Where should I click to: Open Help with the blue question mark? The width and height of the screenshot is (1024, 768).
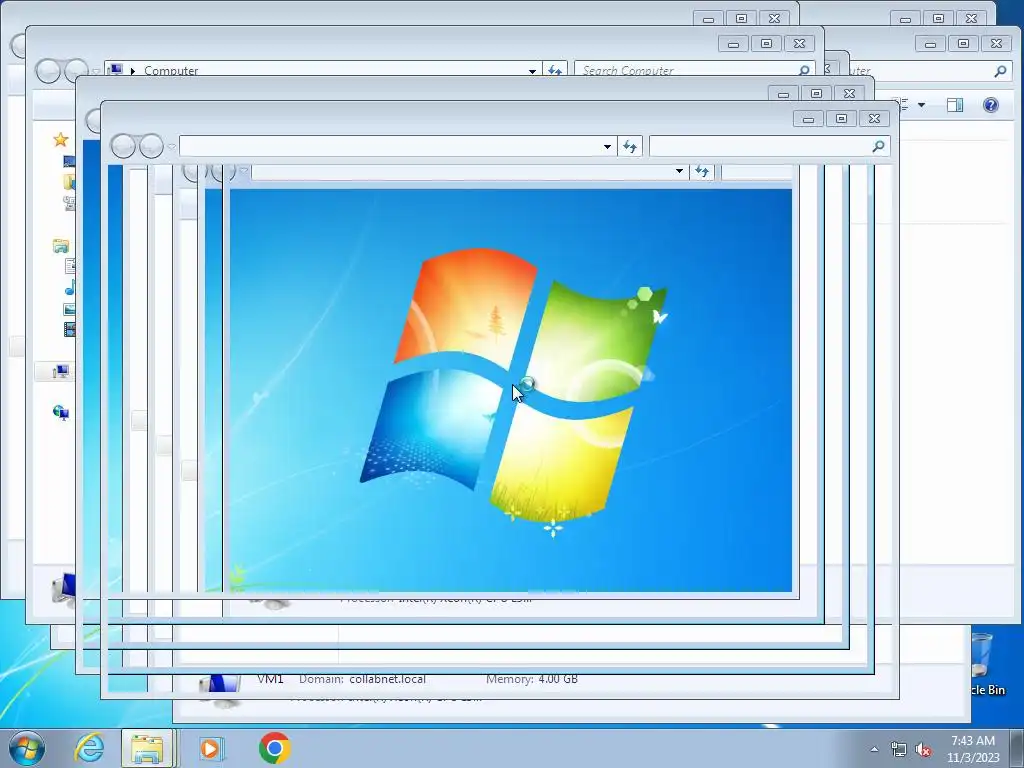point(991,104)
